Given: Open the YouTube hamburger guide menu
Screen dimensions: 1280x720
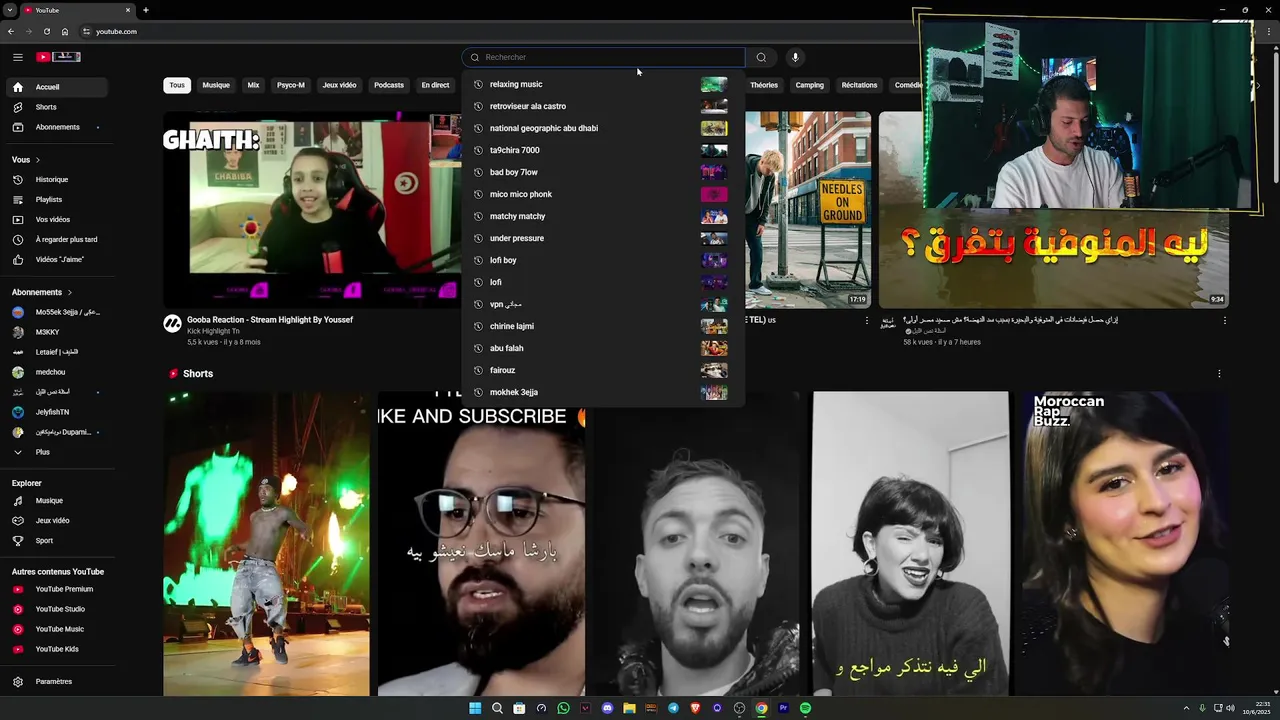Looking at the screenshot, I should (17, 57).
